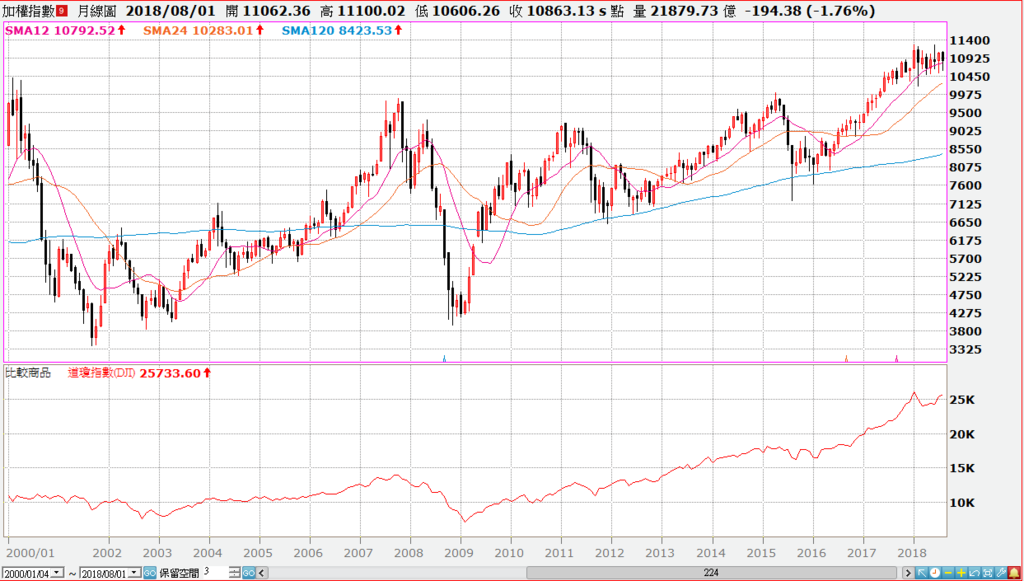Image resolution: width=1024 pixels, height=581 pixels.
Task: Click the 11400 price axis label
Action: 968,40
